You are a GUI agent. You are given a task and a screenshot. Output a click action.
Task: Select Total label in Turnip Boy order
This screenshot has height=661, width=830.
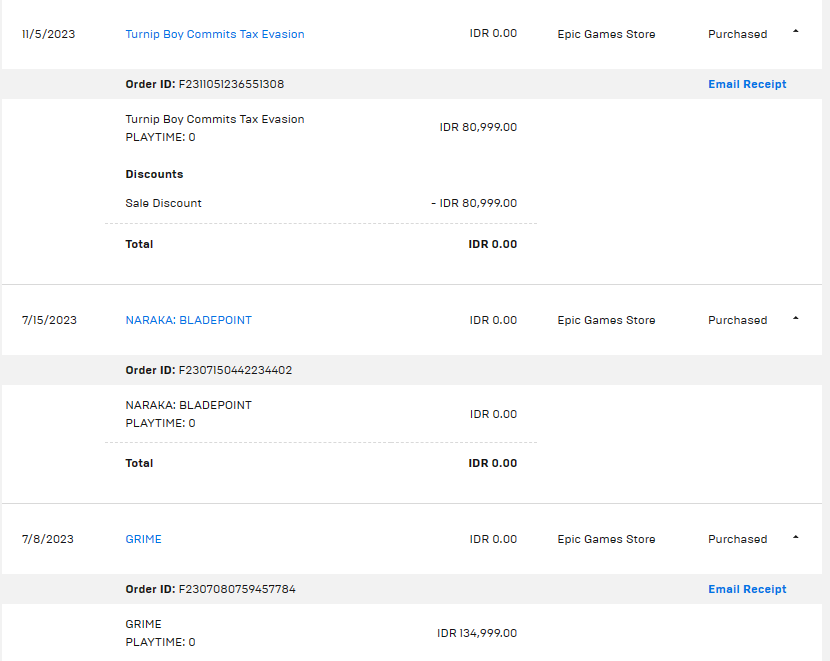click(139, 244)
